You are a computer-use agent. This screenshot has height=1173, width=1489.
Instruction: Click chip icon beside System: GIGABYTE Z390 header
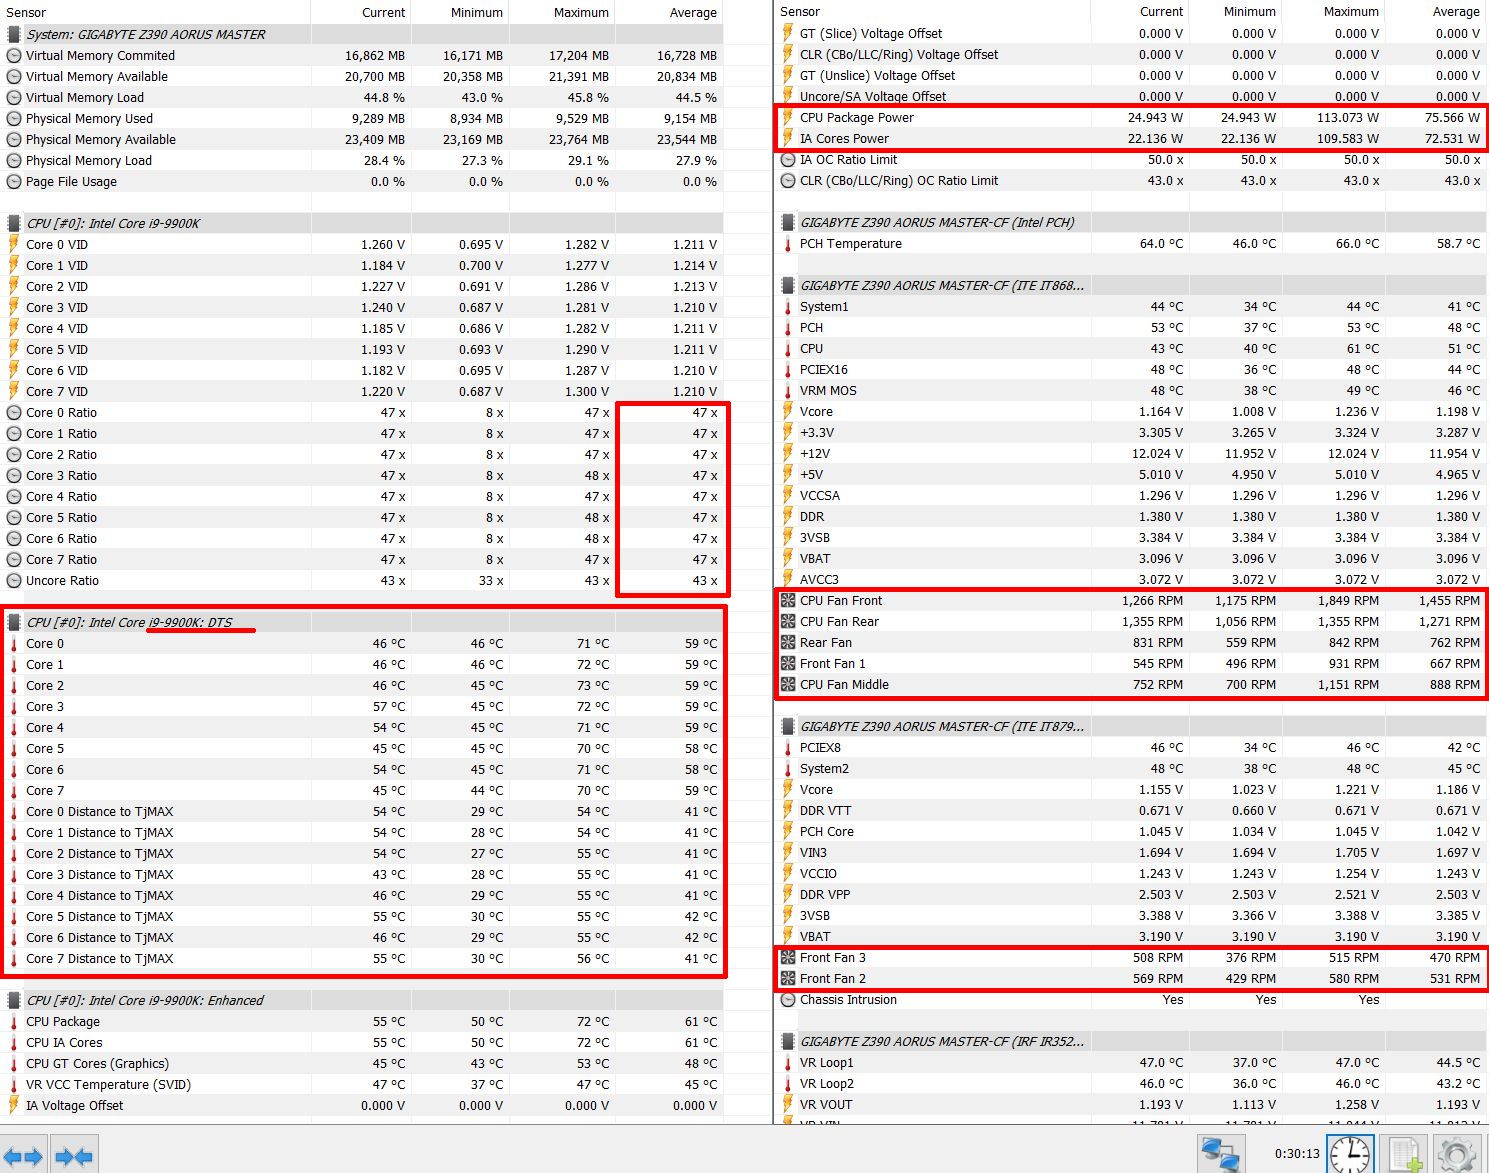14,34
